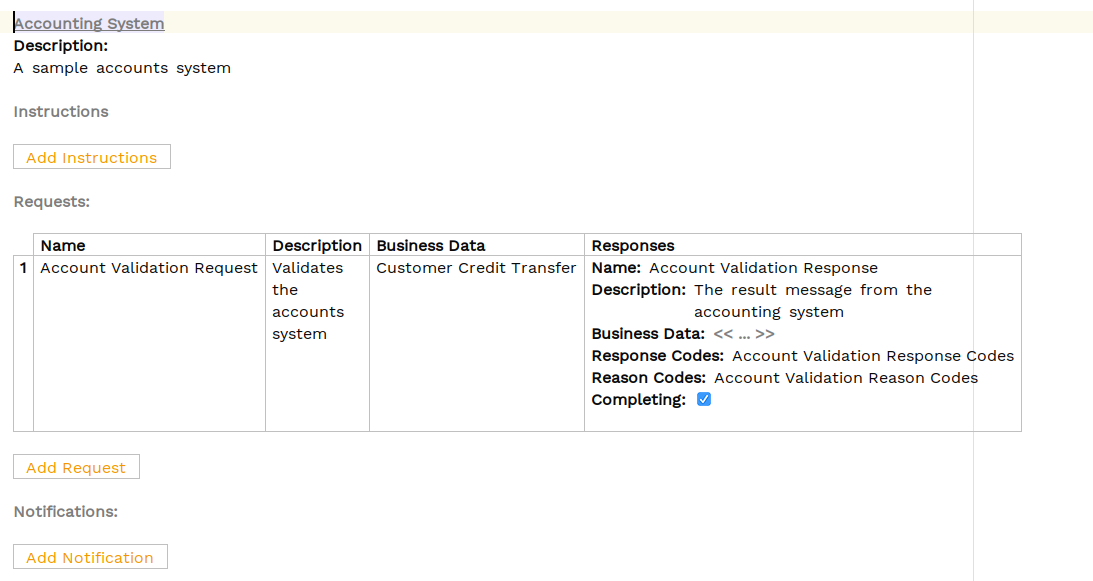Viewport: 1093px width, 581px height.
Task: Click the Add Instructions button
Action: tap(92, 157)
